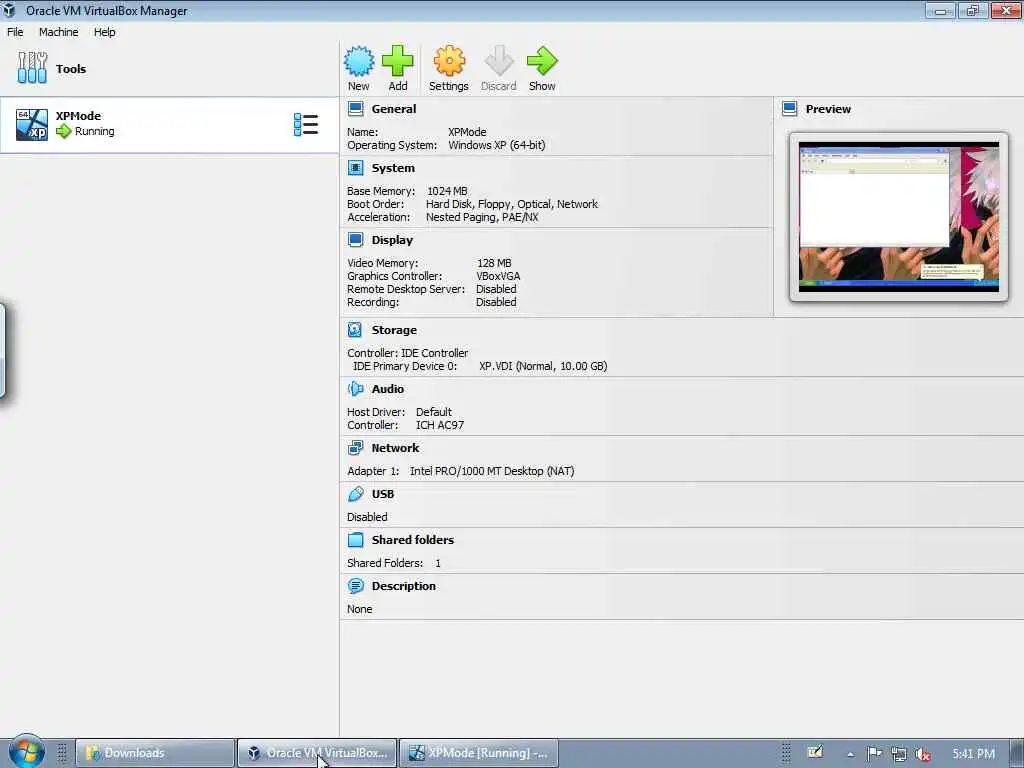The image size is (1024, 768).
Task: Click the System section chip icon
Action: click(356, 168)
